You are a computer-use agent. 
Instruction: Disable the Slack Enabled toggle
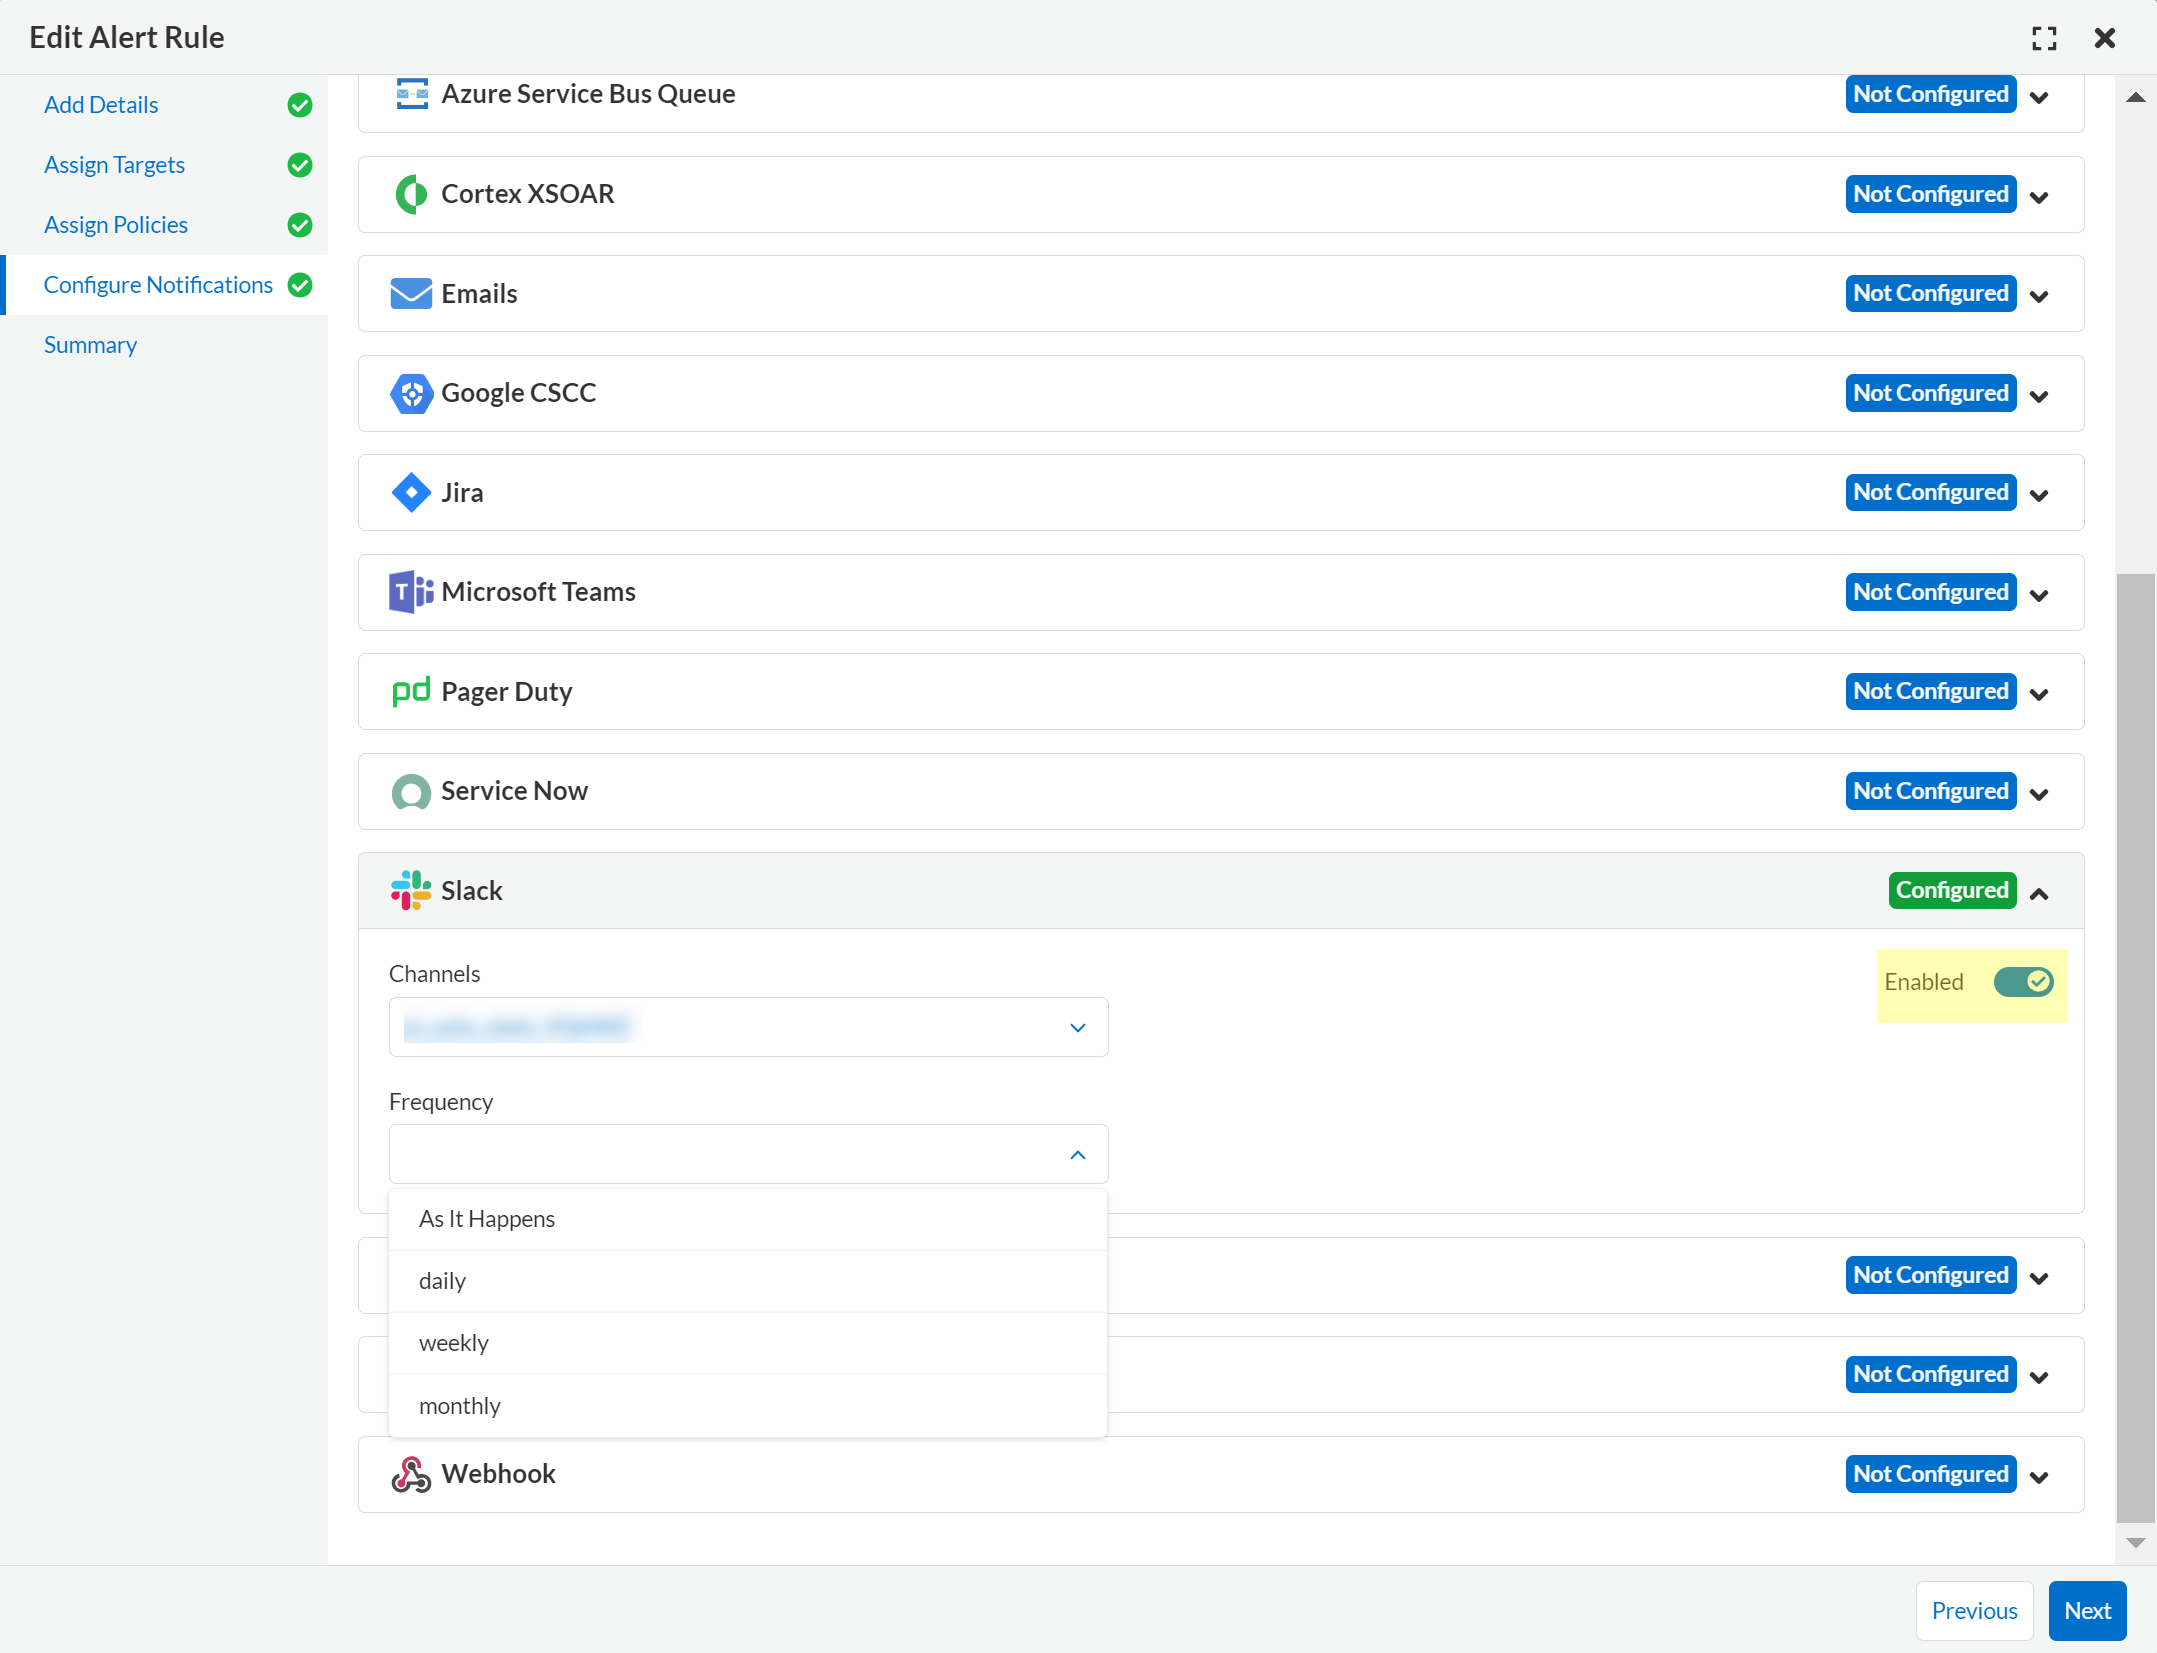click(2023, 982)
